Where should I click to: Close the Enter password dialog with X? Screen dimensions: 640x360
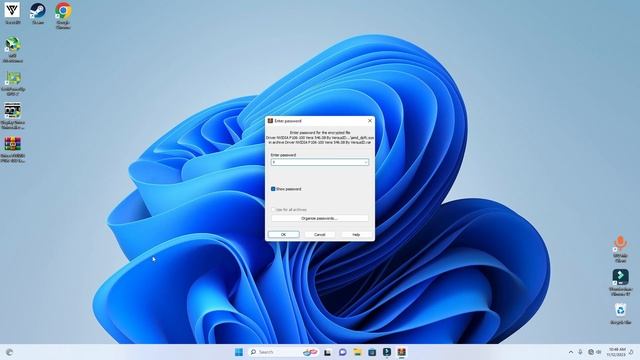point(370,121)
